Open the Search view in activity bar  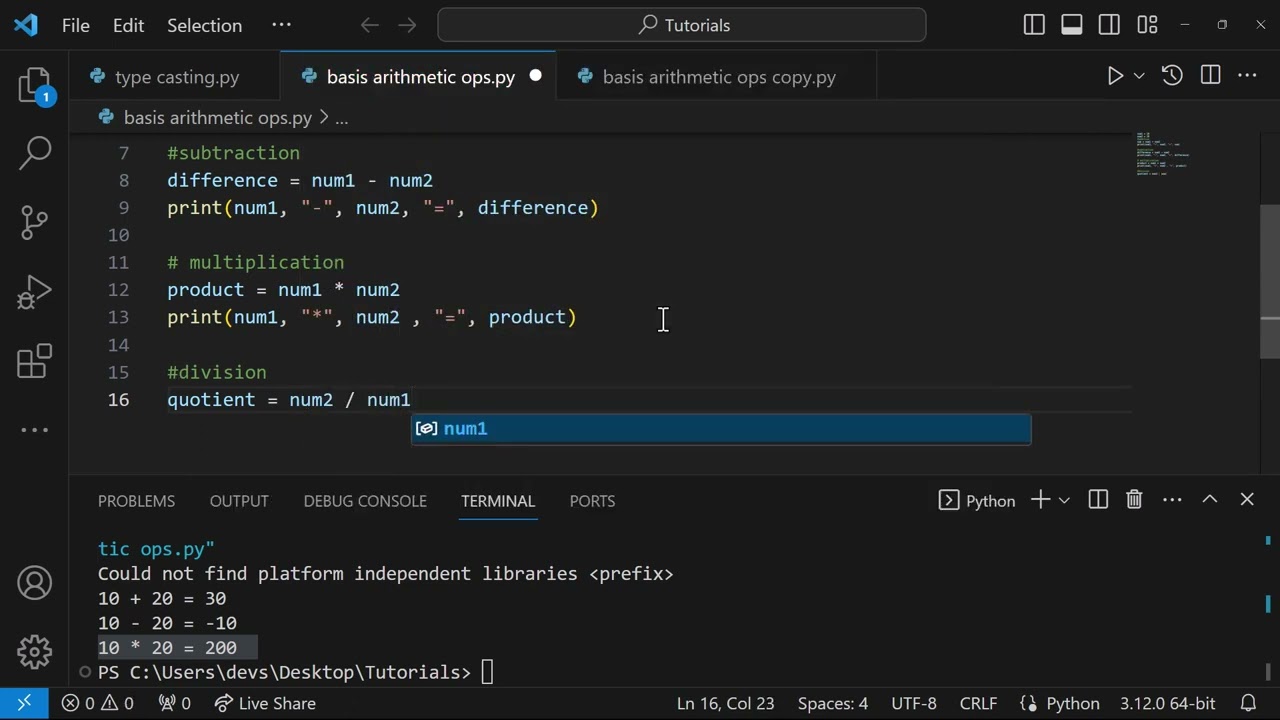(x=35, y=153)
